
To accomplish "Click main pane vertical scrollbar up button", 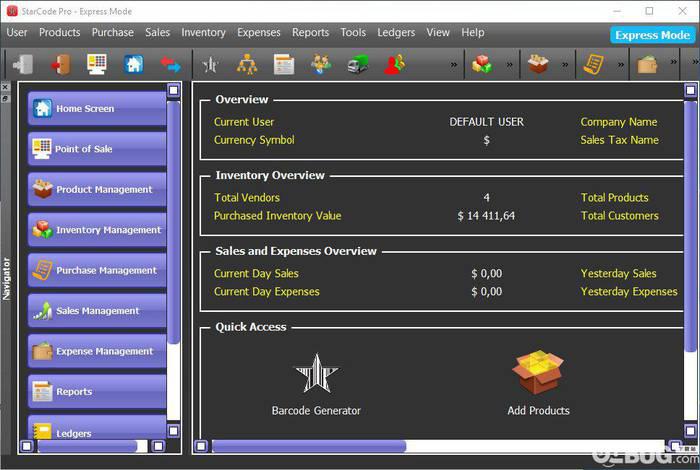I will (691, 91).
